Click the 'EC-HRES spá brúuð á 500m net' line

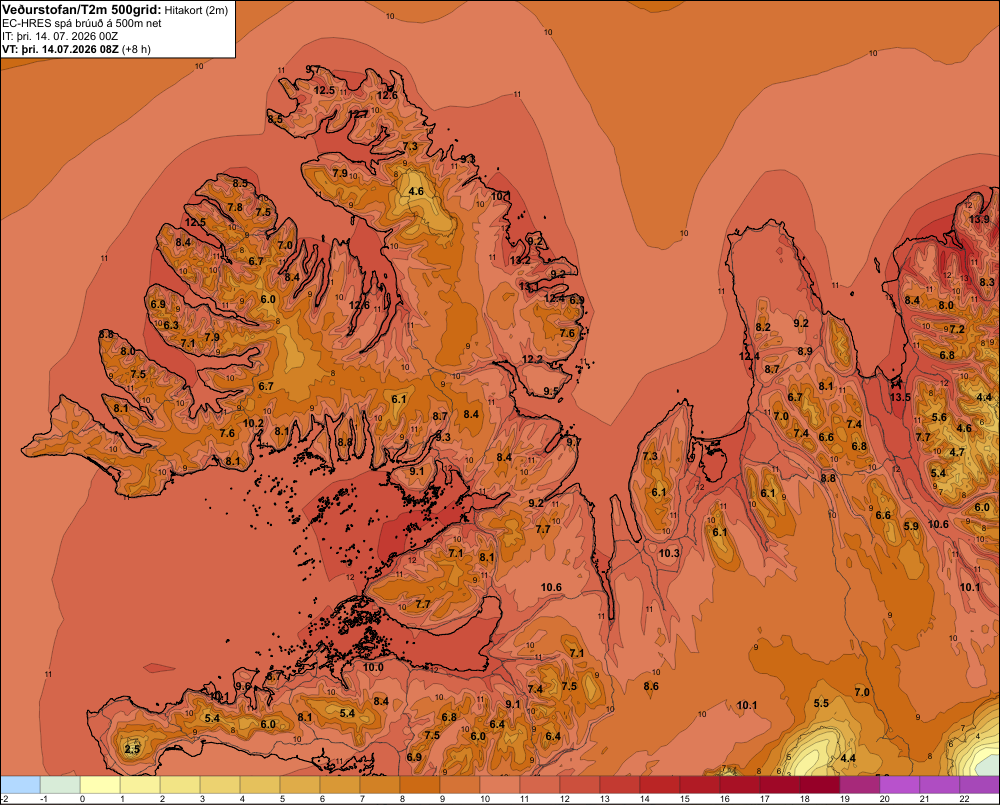[x=82, y=24]
